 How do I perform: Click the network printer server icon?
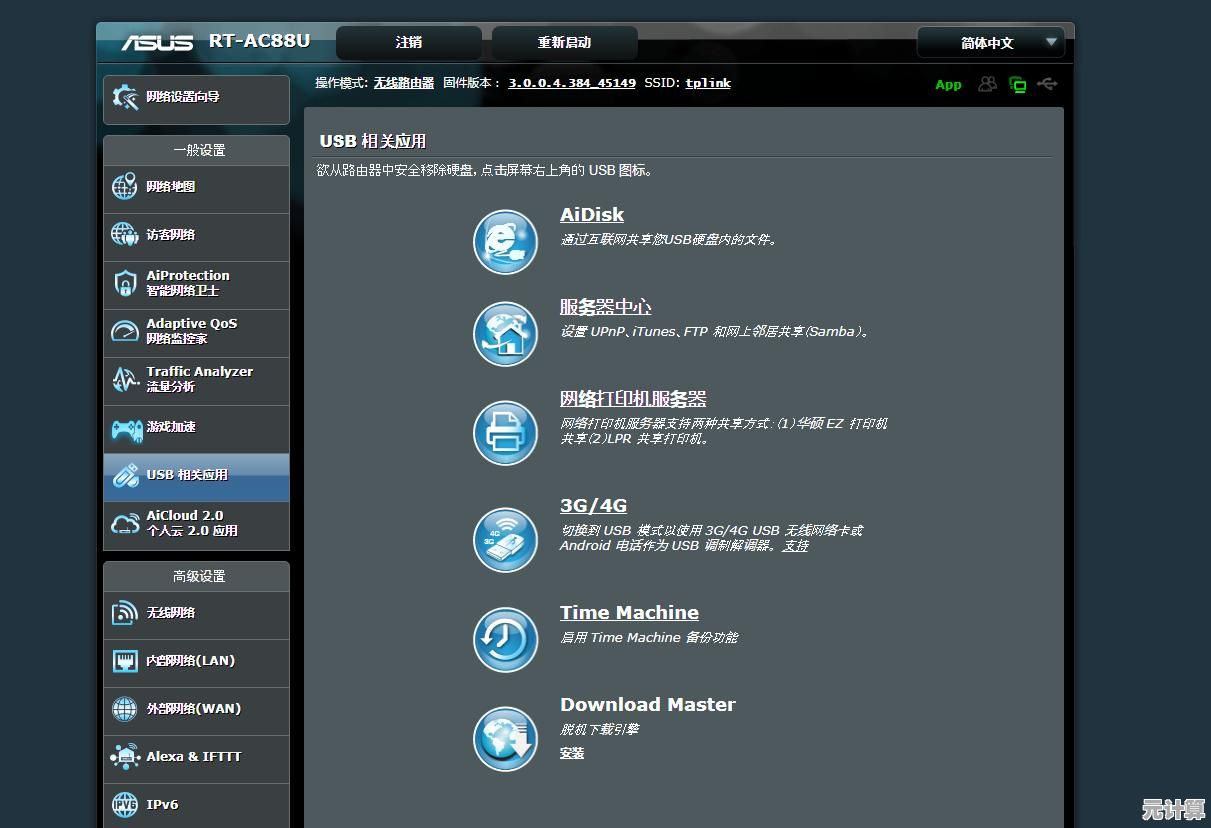[505, 432]
